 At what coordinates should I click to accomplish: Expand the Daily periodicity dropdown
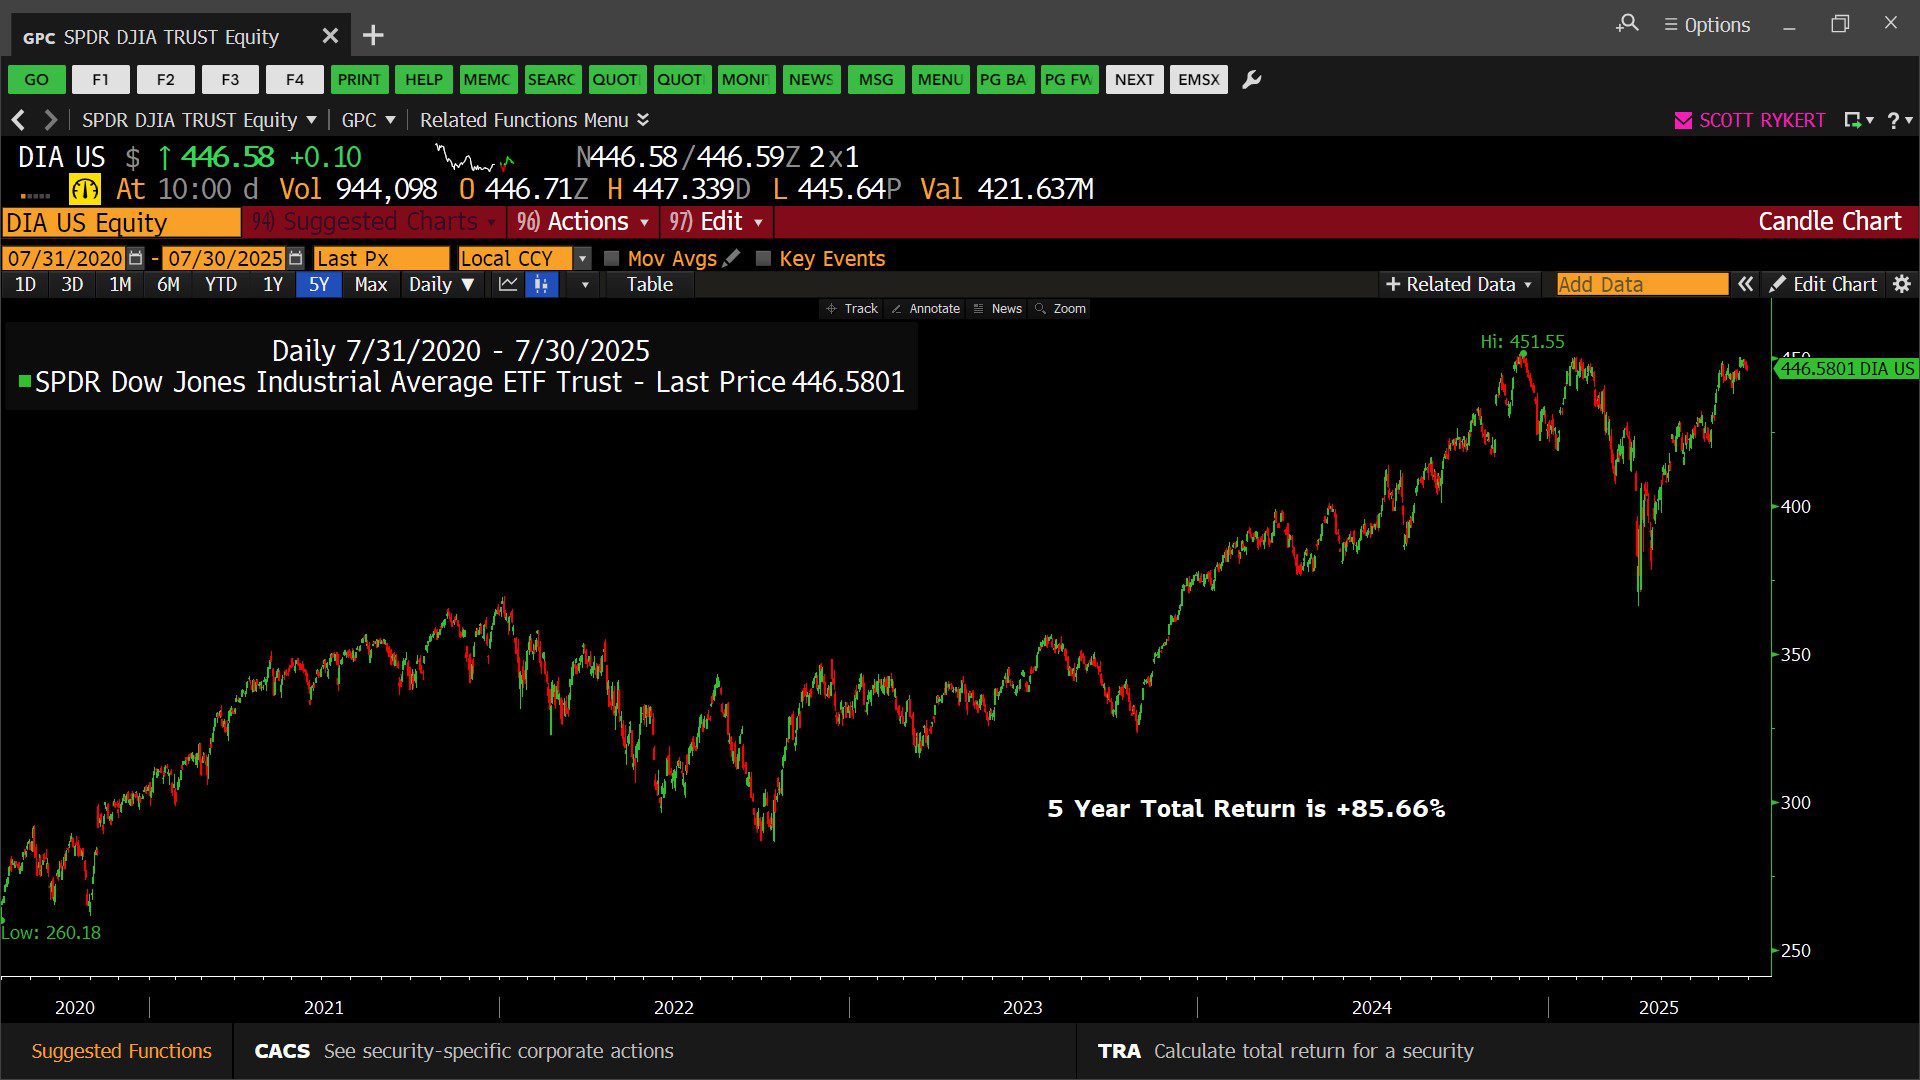441,285
